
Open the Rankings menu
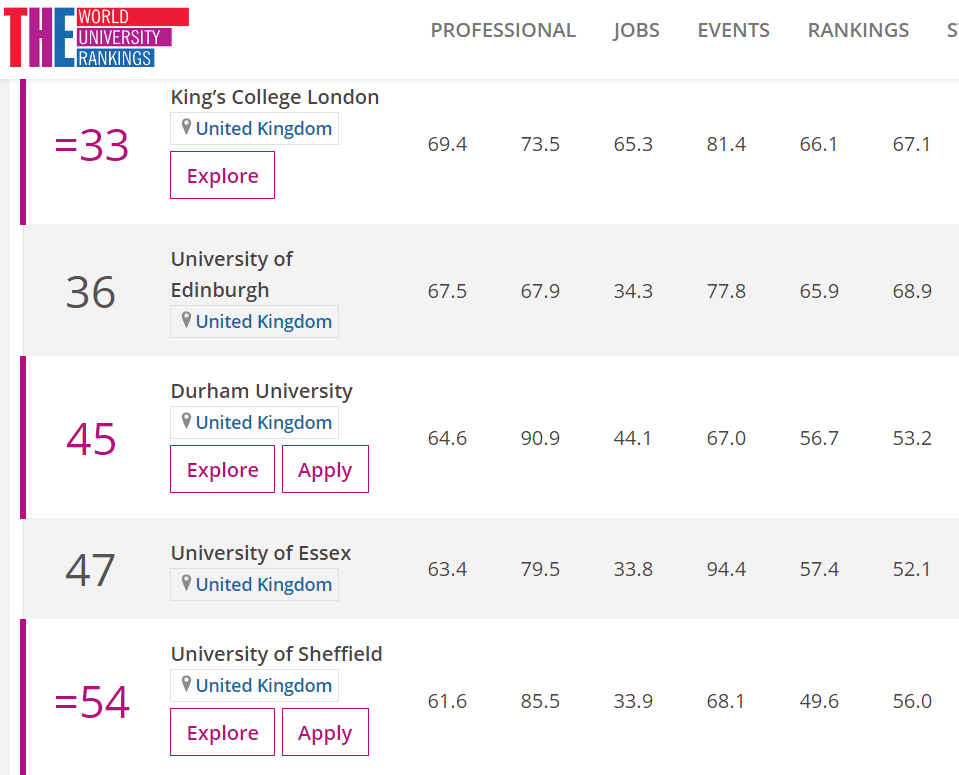click(x=858, y=30)
